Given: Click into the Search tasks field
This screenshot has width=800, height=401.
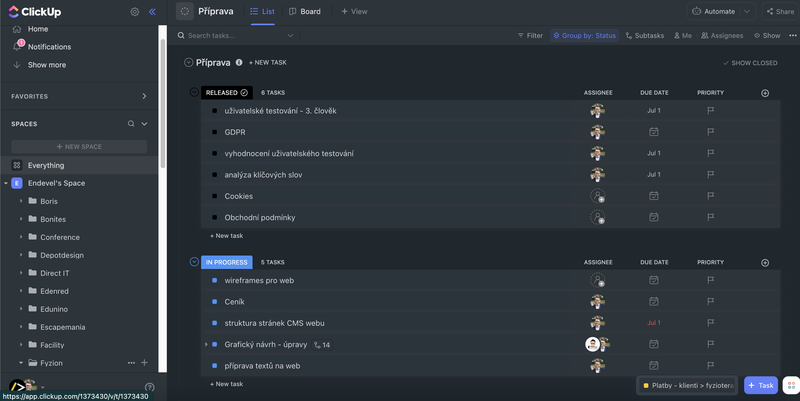Looking at the screenshot, I should point(235,36).
